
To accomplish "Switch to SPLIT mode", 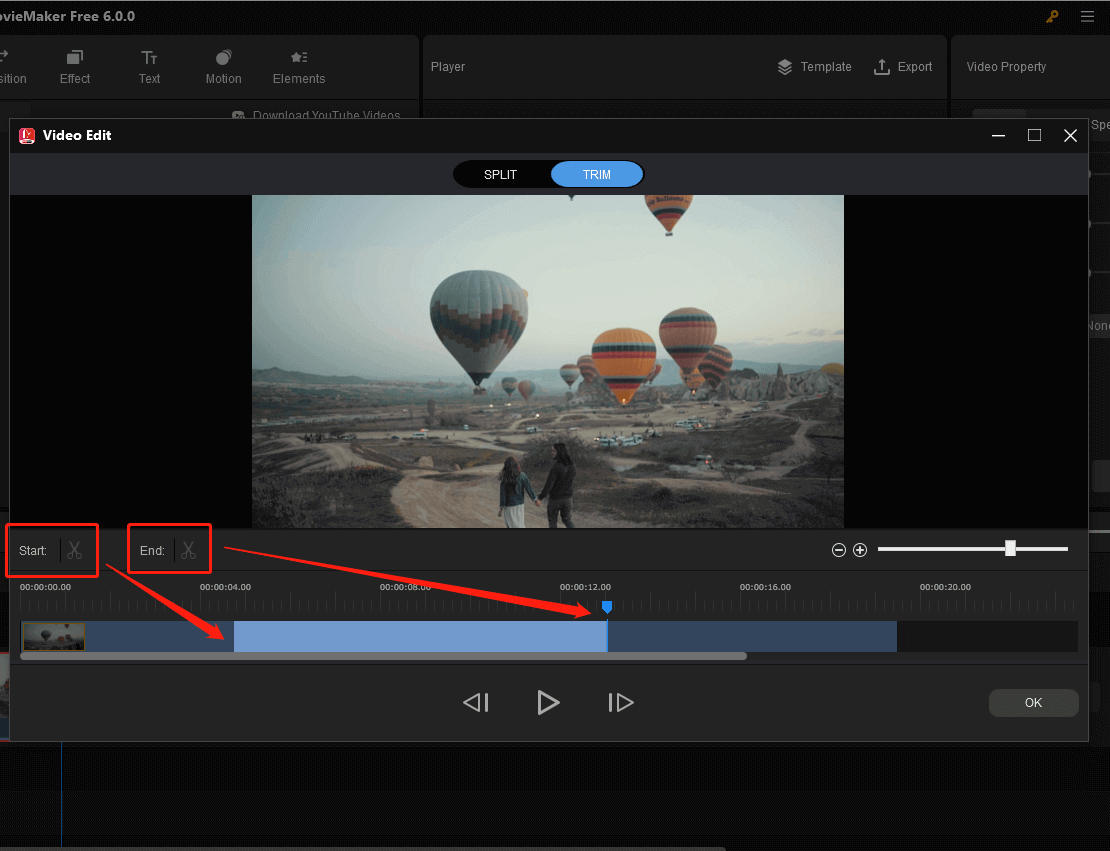I will (500, 173).
